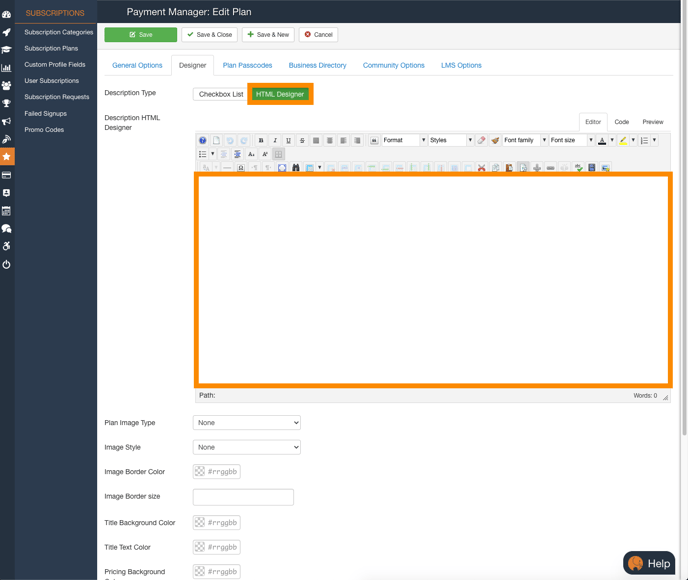Click the trophy icon in left sidebar
This screenshot has width=688, height=580.
coord(7,103)
